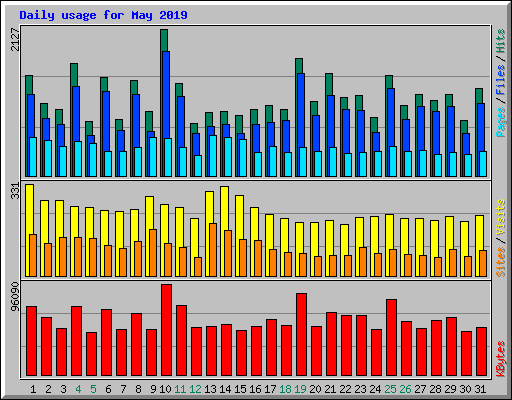Click day 23 on the x-axis

tap(360, 389)
